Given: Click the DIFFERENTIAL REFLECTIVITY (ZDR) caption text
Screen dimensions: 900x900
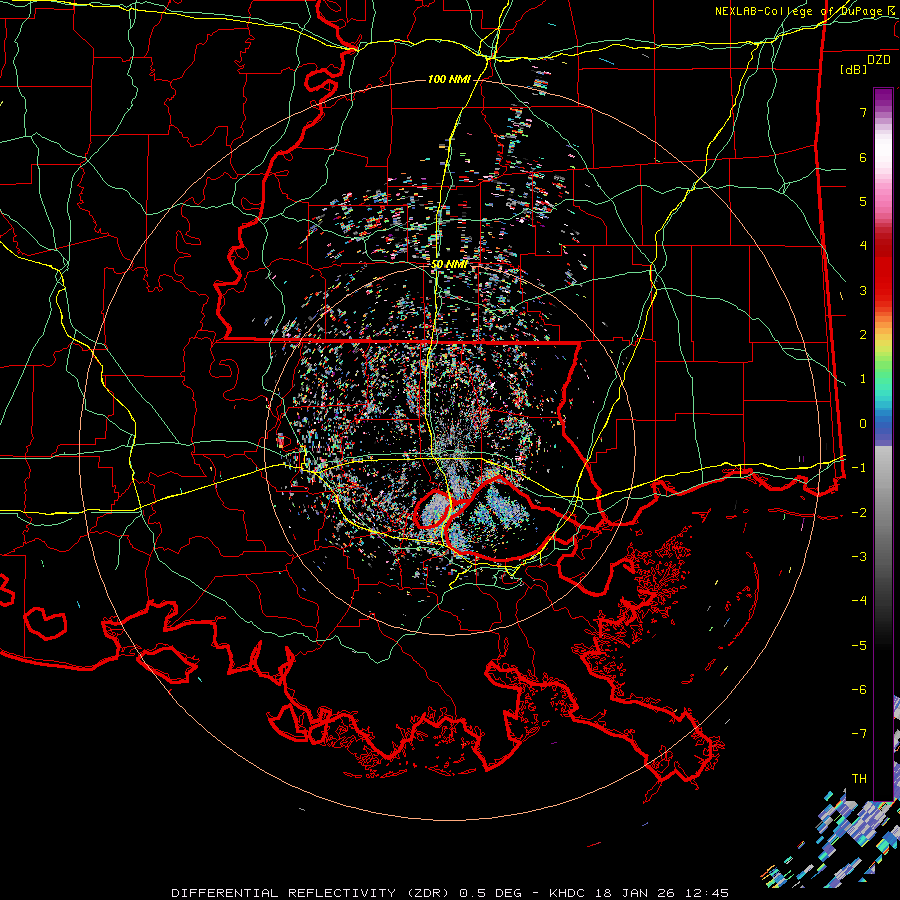Looking at the screenshot, I should [x=312, y=893].
